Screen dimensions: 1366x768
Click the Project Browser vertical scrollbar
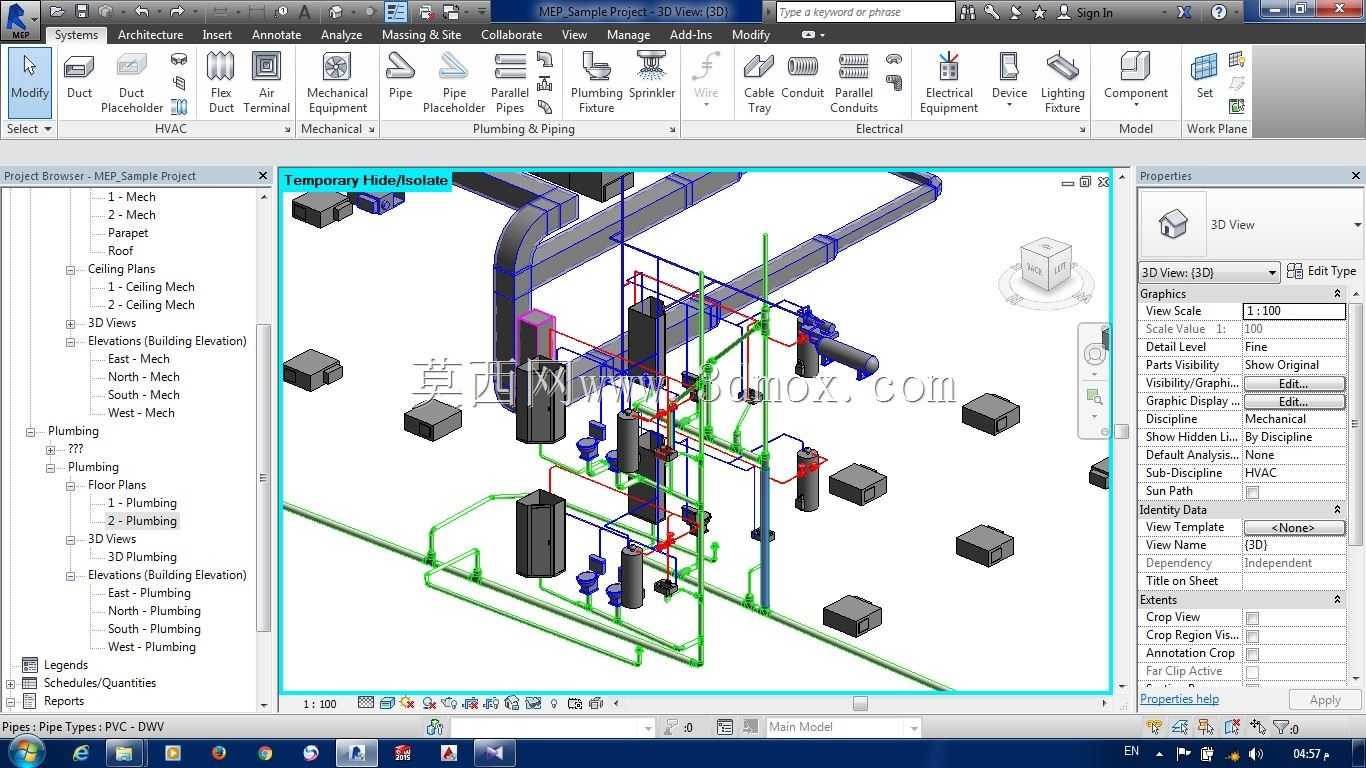point(264,478)
